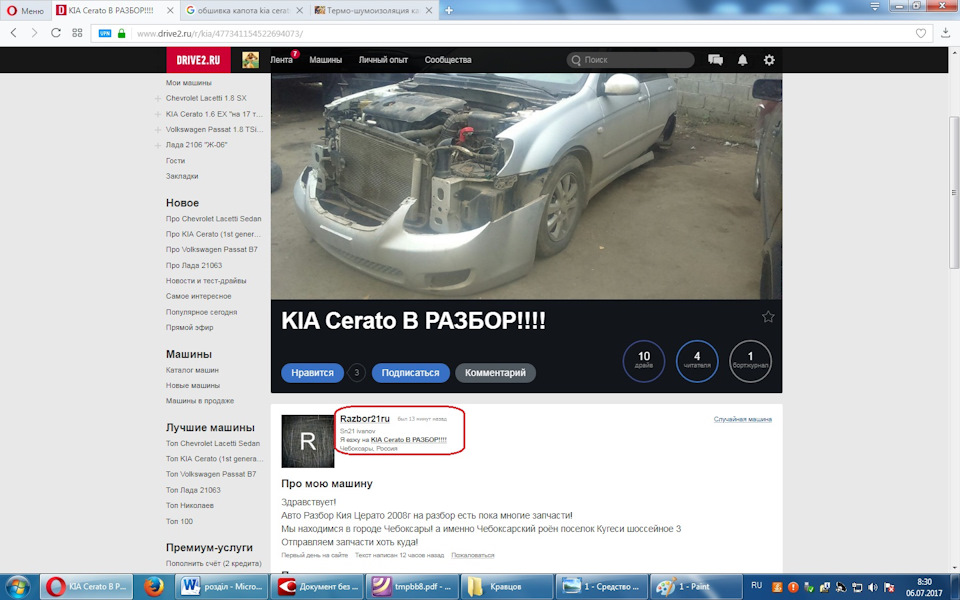This screenshot has width=960, height=600.
Task: Toggle the VPN badge in address bar
Action: click(105, 34)
